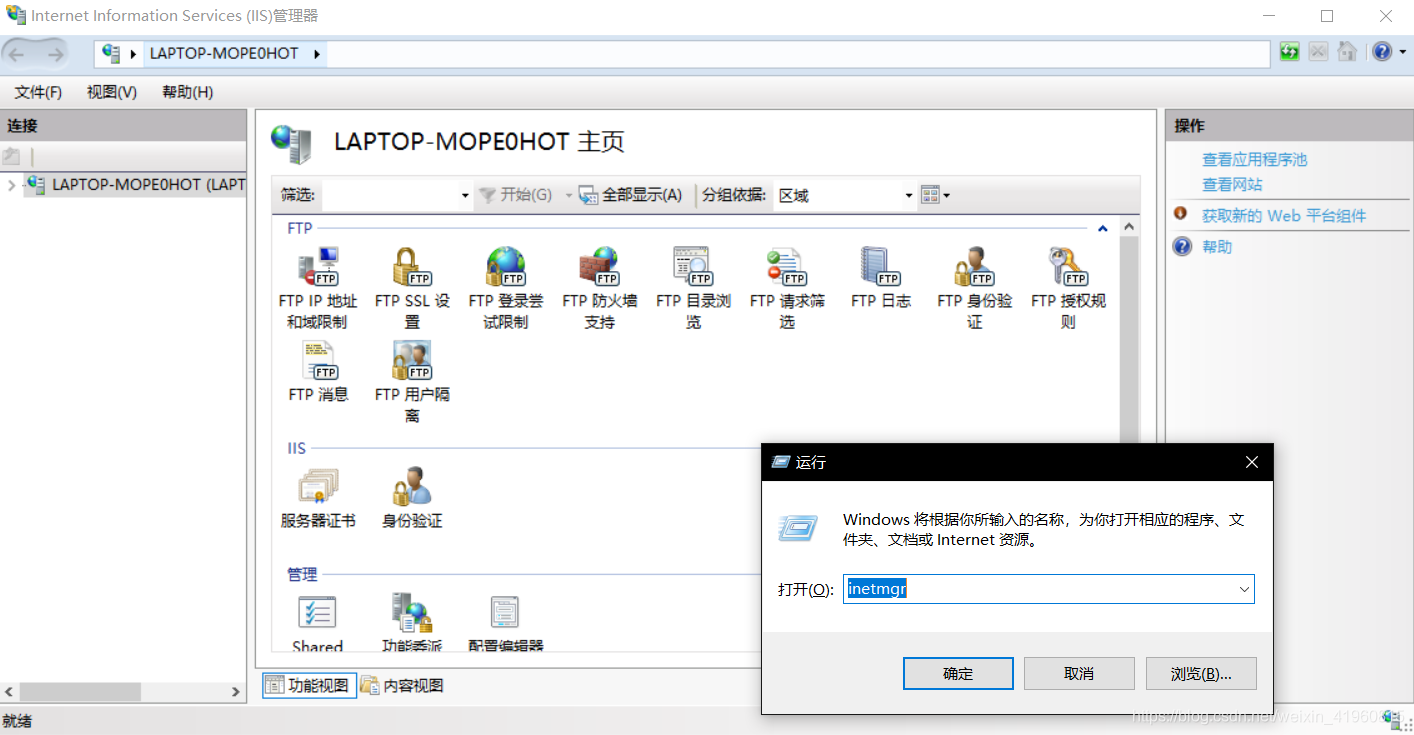Collapse the FTP group section

pos(1103,229)
